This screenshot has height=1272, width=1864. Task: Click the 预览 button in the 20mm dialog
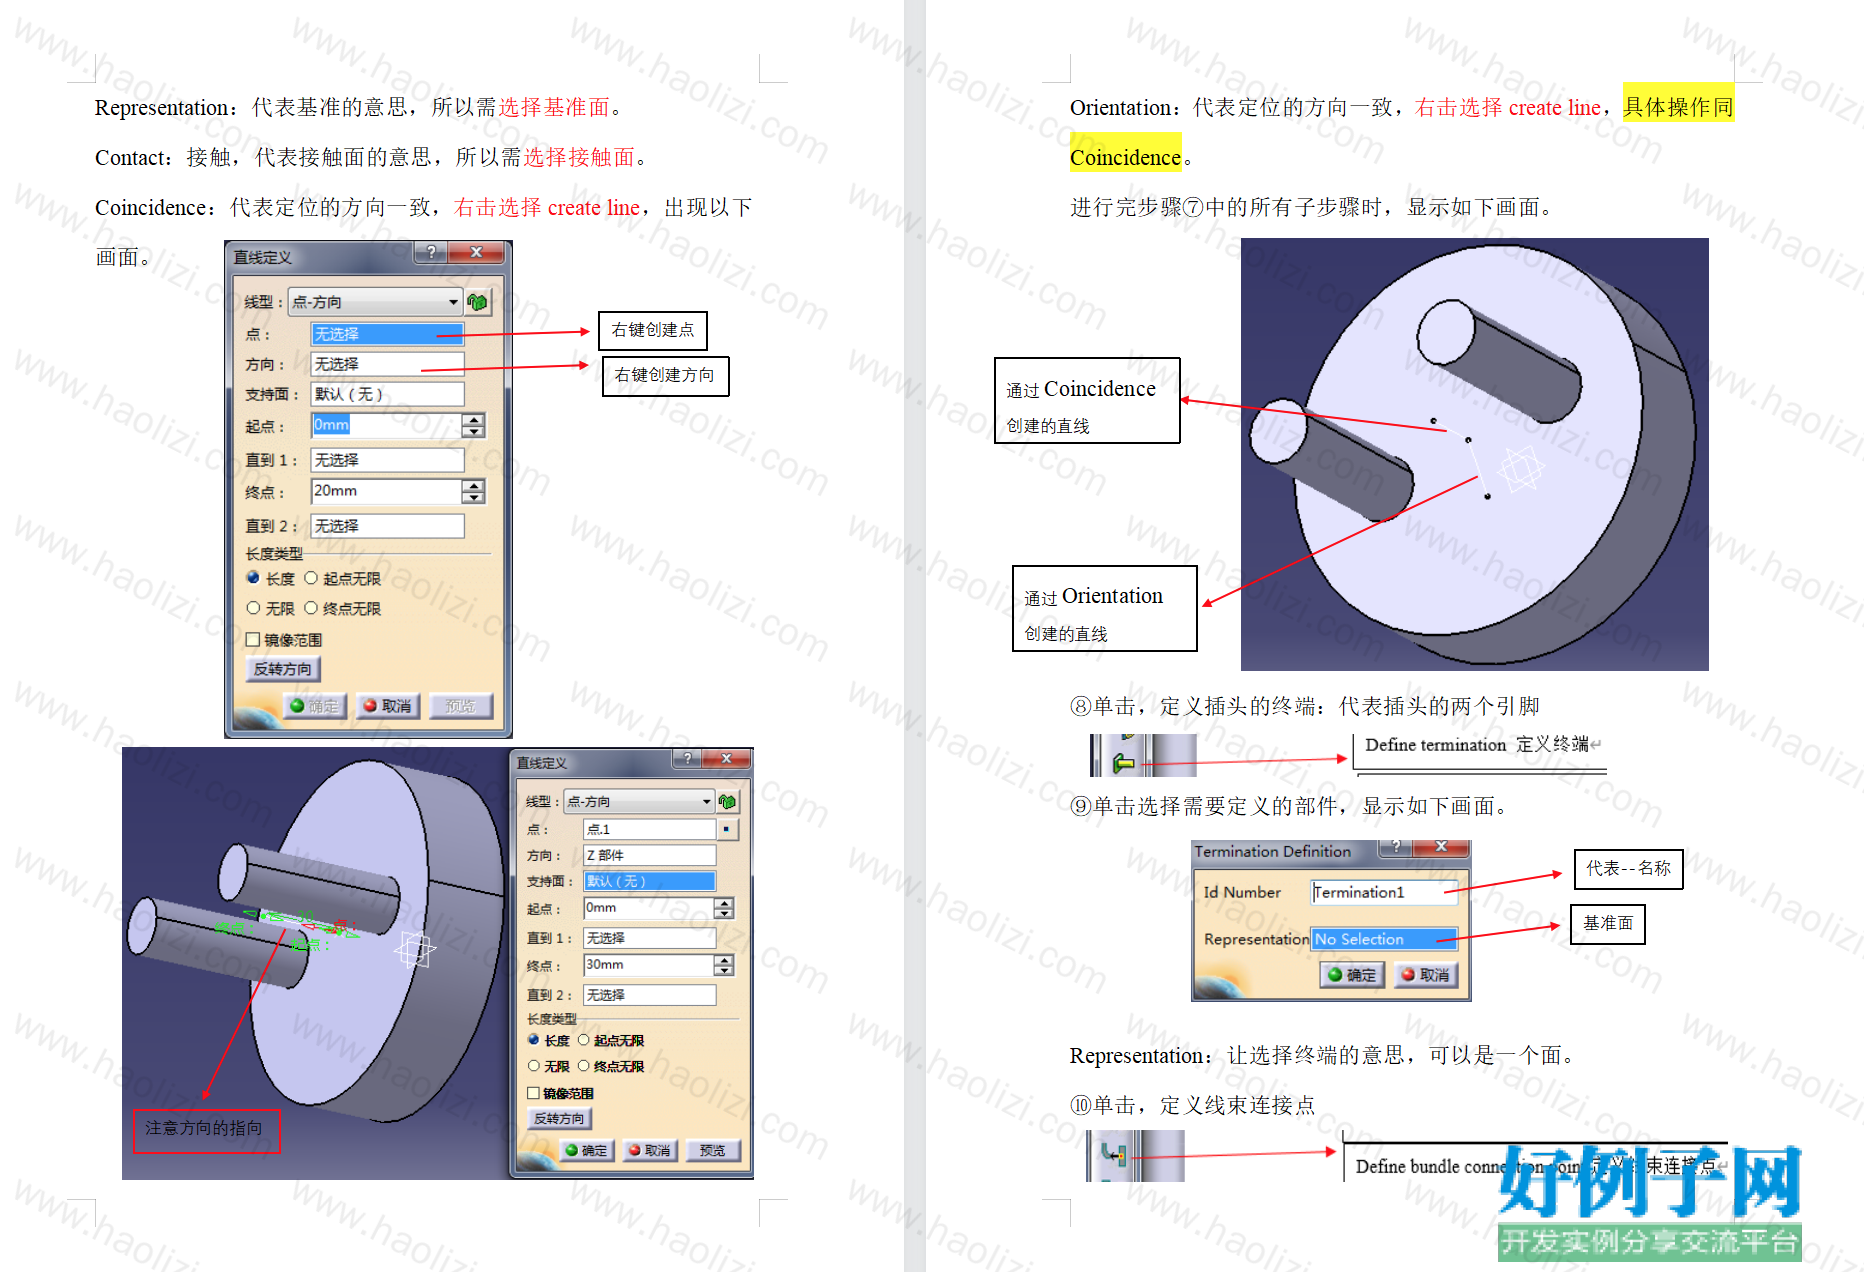(461, 706)
